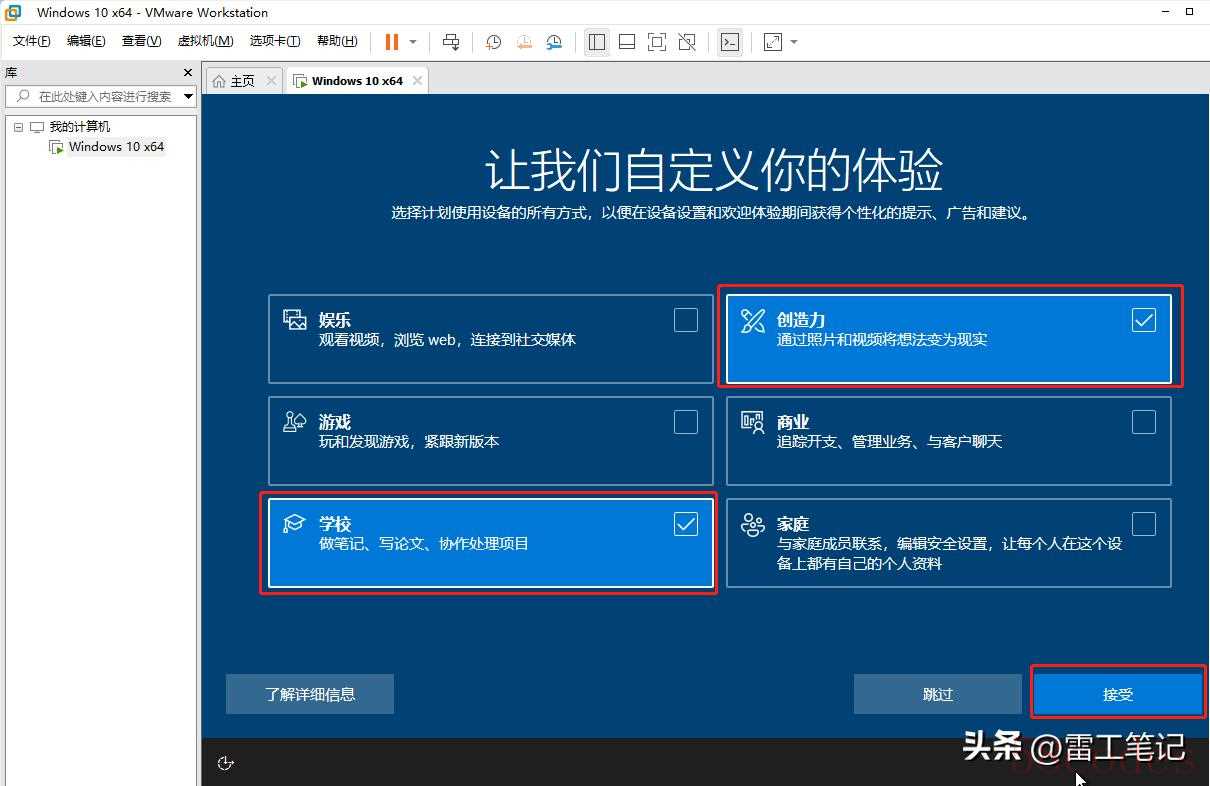Image resolution: width=1210 pixels, height=786 pixels.
Task: Check the 娱乐 (Entertainment) checkbox
Action: click(x=685, y=320)
